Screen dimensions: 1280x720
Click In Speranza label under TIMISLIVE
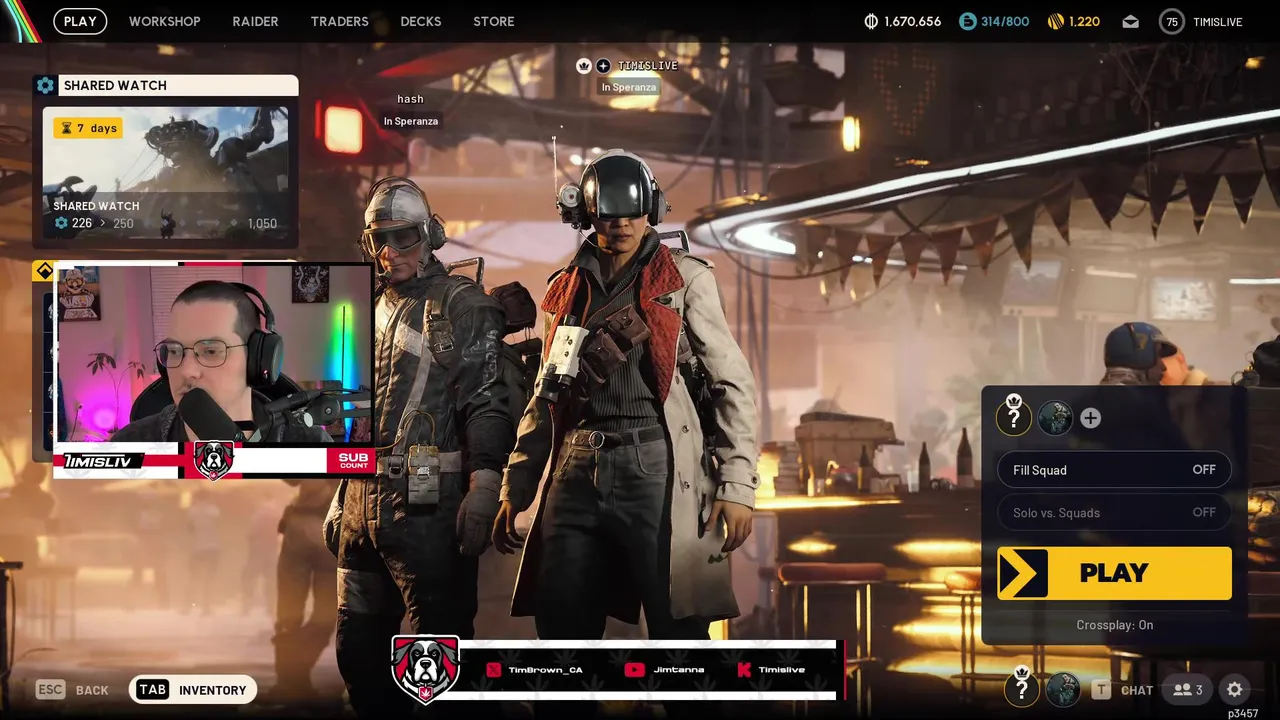[x=629, y=87]
